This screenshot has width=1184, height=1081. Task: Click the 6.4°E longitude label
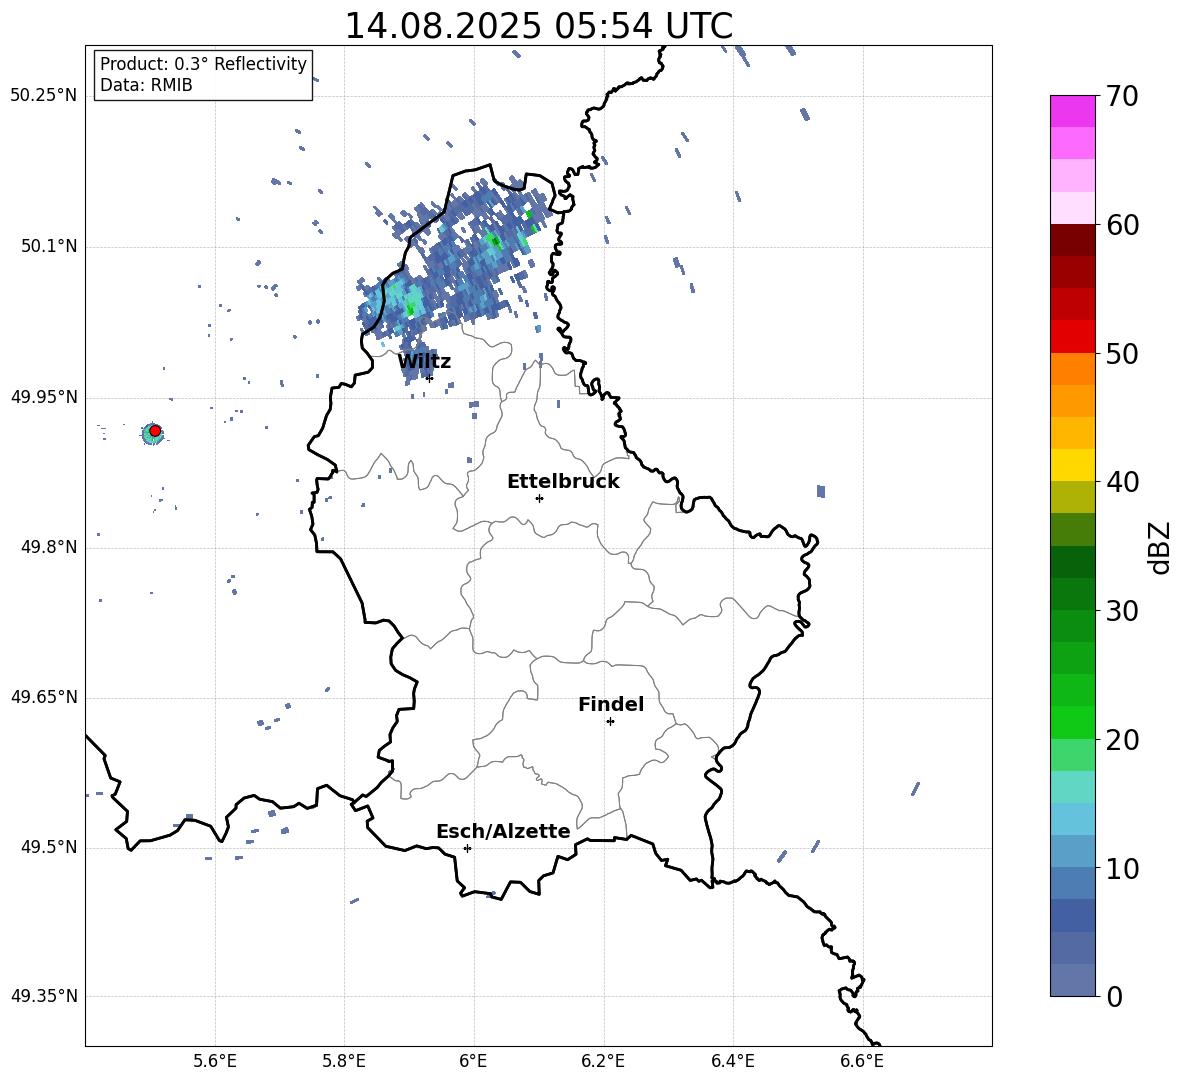tap(732, 1061)
